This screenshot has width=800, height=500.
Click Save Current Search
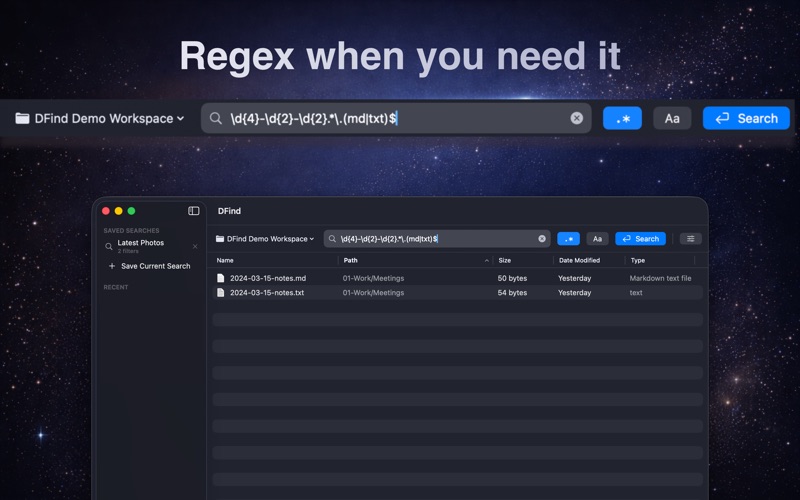point(156,266)
